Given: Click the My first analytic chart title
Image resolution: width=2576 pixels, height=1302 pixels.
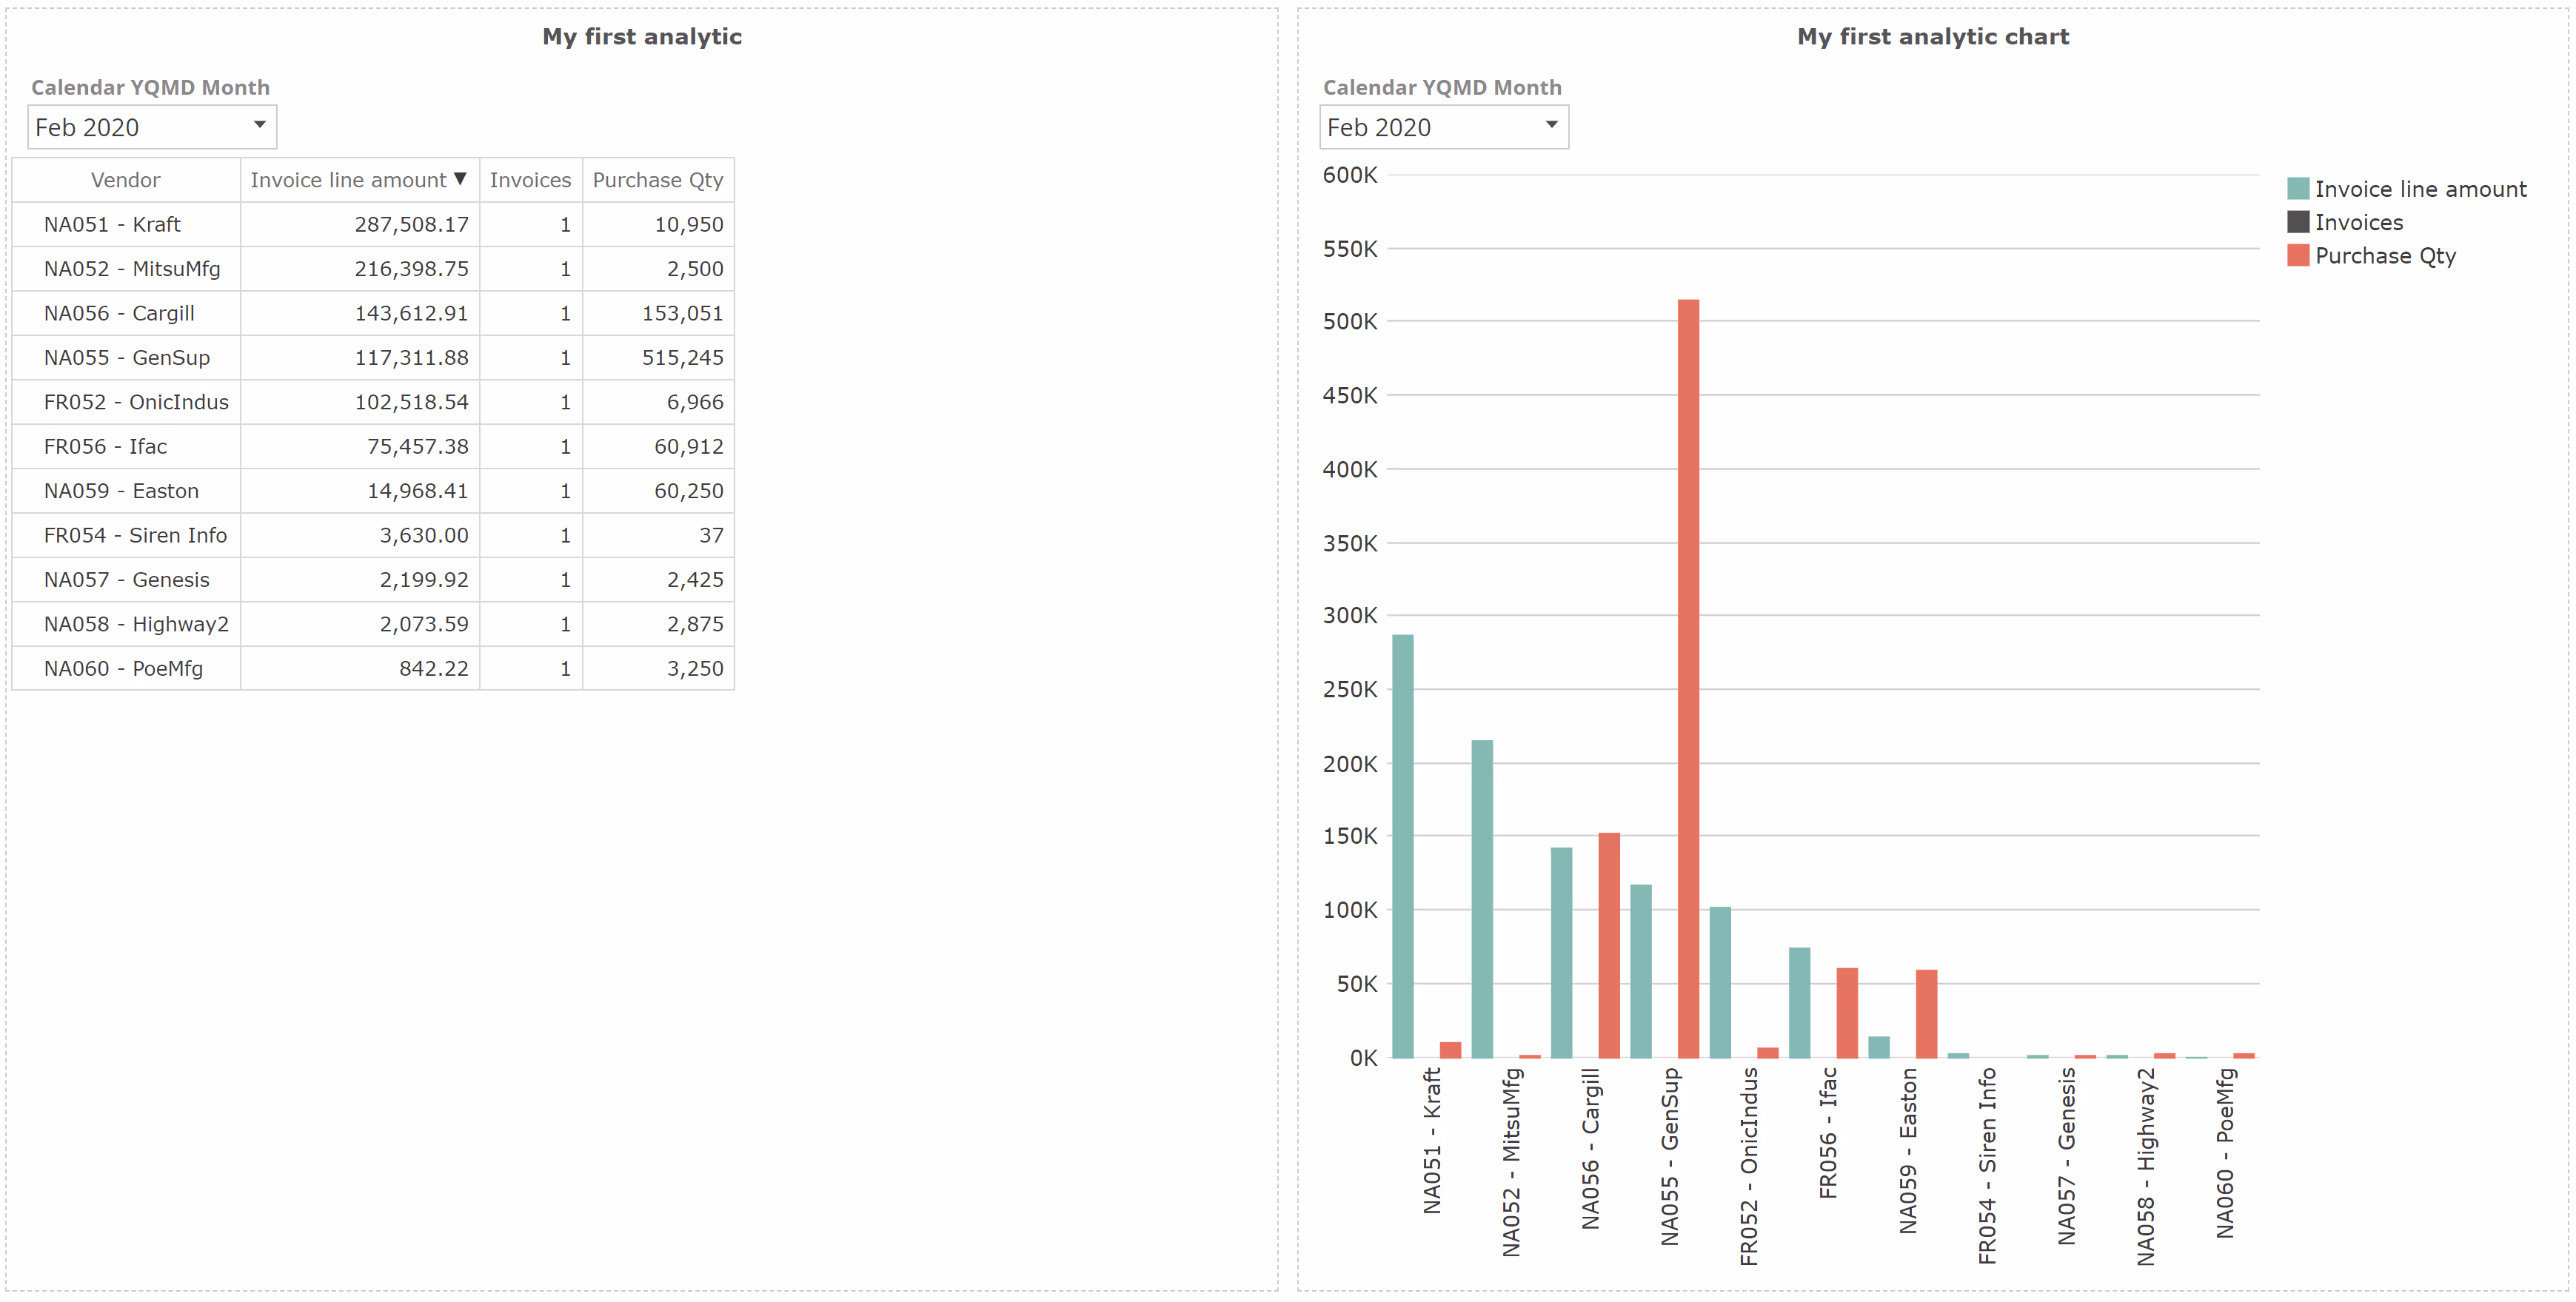Looking at the screenshot, I should tap(1932, 37).
